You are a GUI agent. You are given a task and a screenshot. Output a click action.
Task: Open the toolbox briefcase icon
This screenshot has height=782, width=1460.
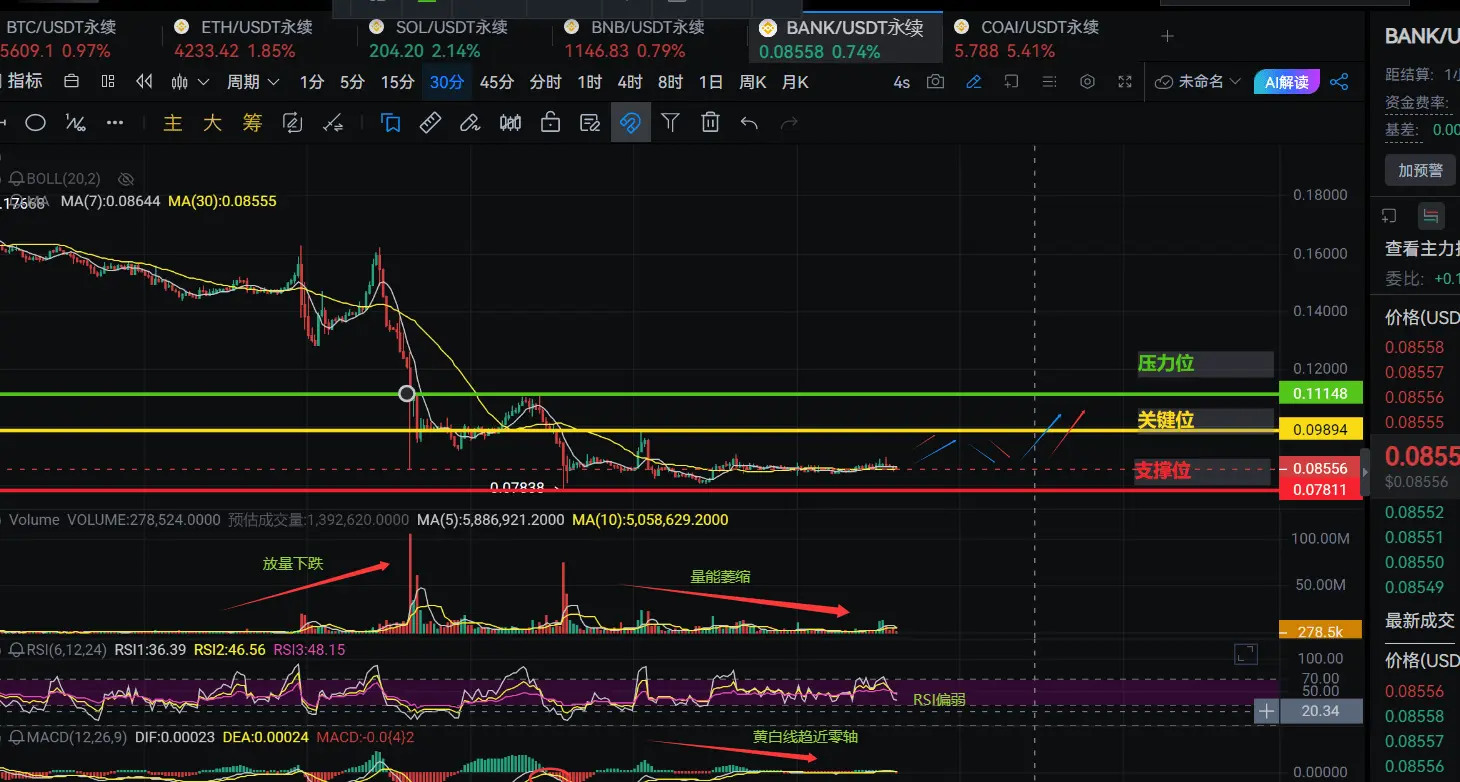point(71,82)
